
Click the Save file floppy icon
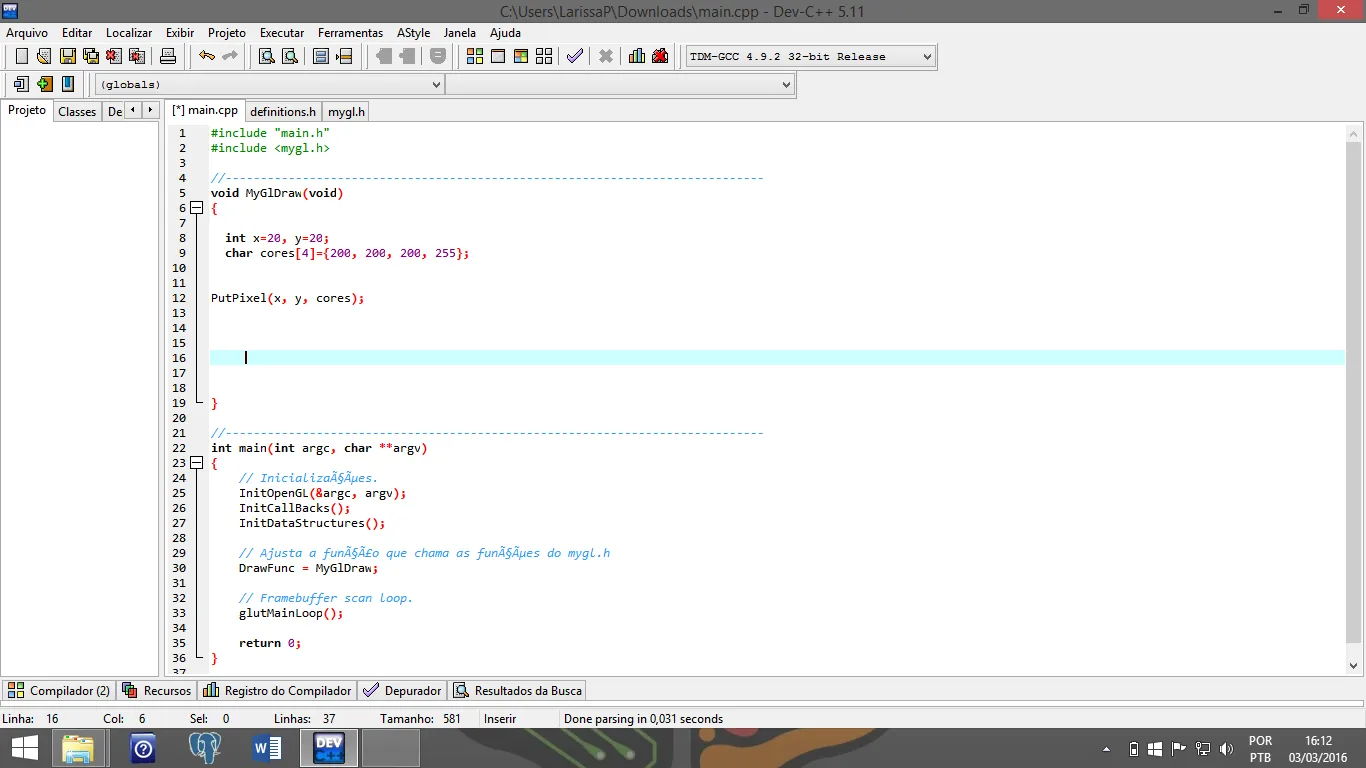(x=67, y=56)
